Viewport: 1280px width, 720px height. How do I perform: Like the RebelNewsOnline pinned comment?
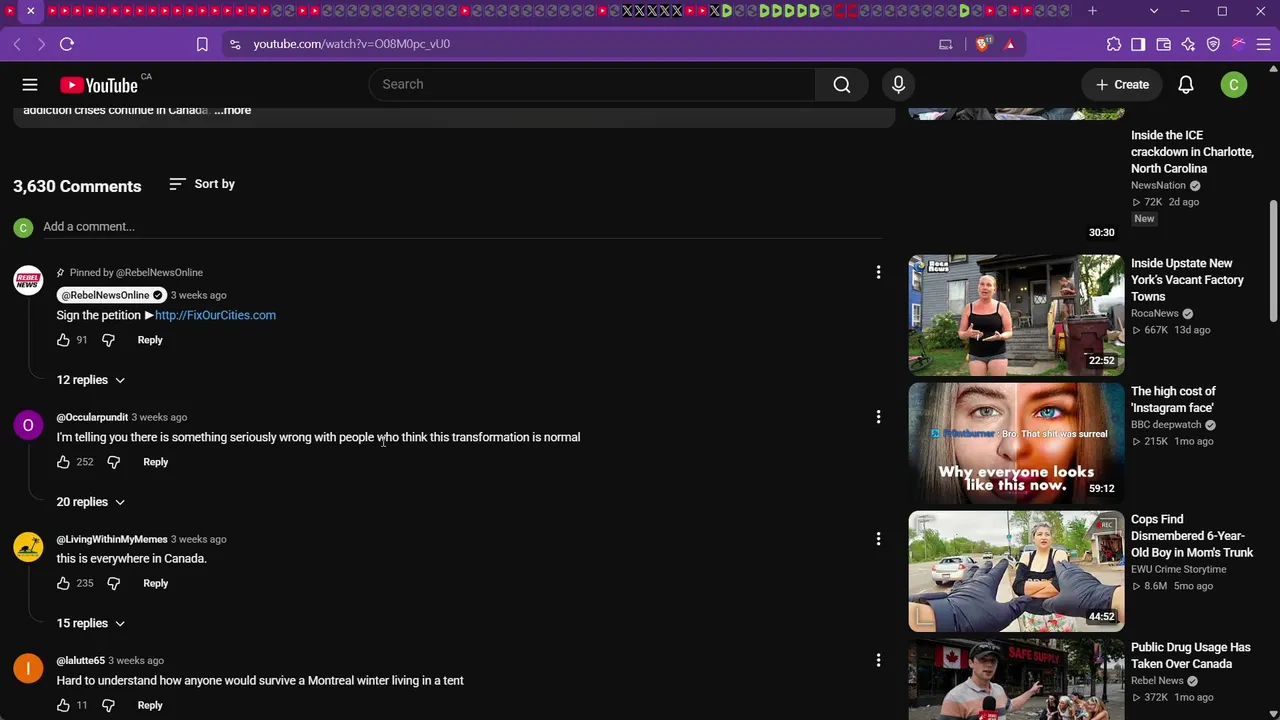pos(63,340)
